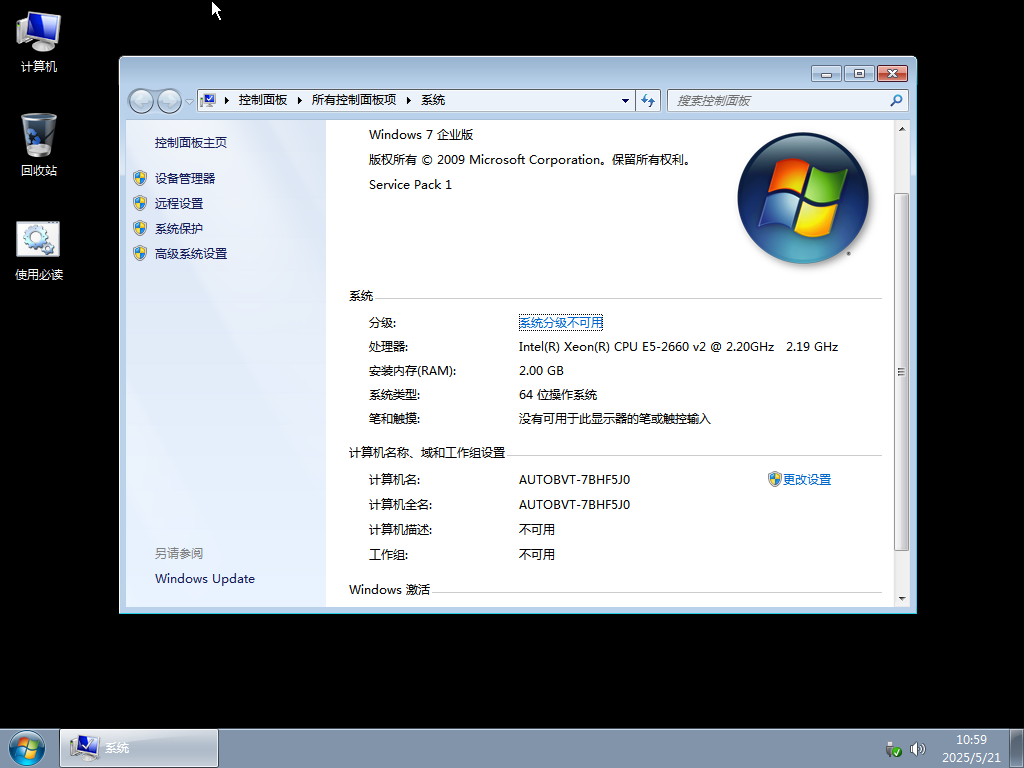Viewport: 1024px width, 768px height.
Task: Click the shield icon beside 更改设置
Action: click(x=775, y=479)
